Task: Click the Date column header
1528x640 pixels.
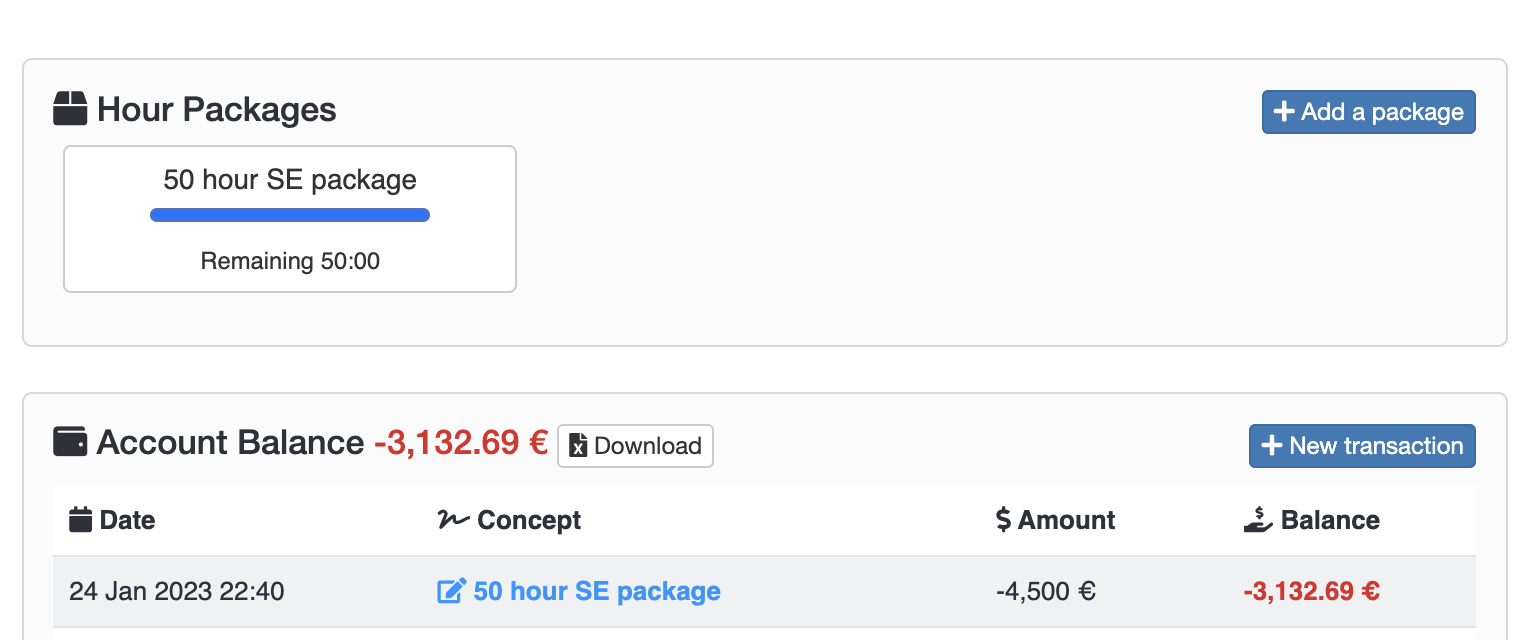Action: (126, 520)
